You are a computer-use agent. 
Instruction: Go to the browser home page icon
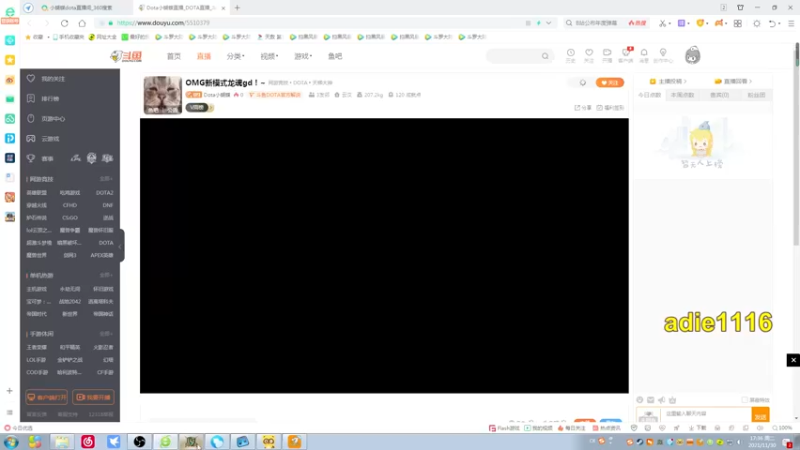click(82, 23)
